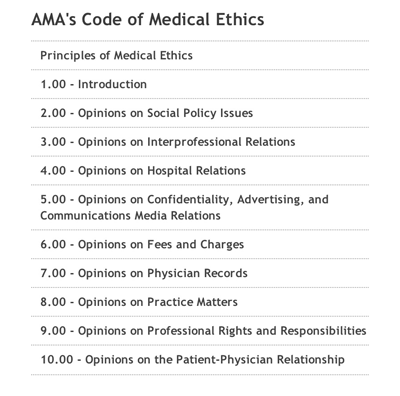
Task: Click the word Introduction in the list
Action: point(112,84)
